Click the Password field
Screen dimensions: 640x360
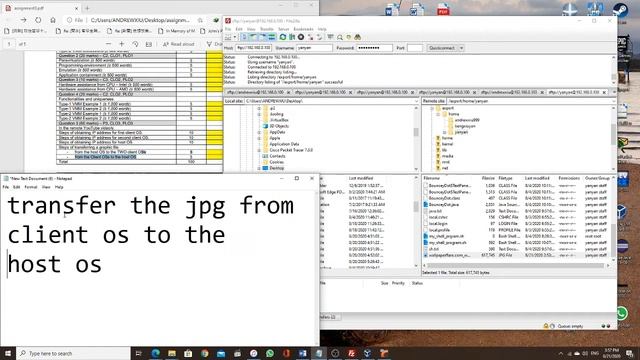coord(374,48)
